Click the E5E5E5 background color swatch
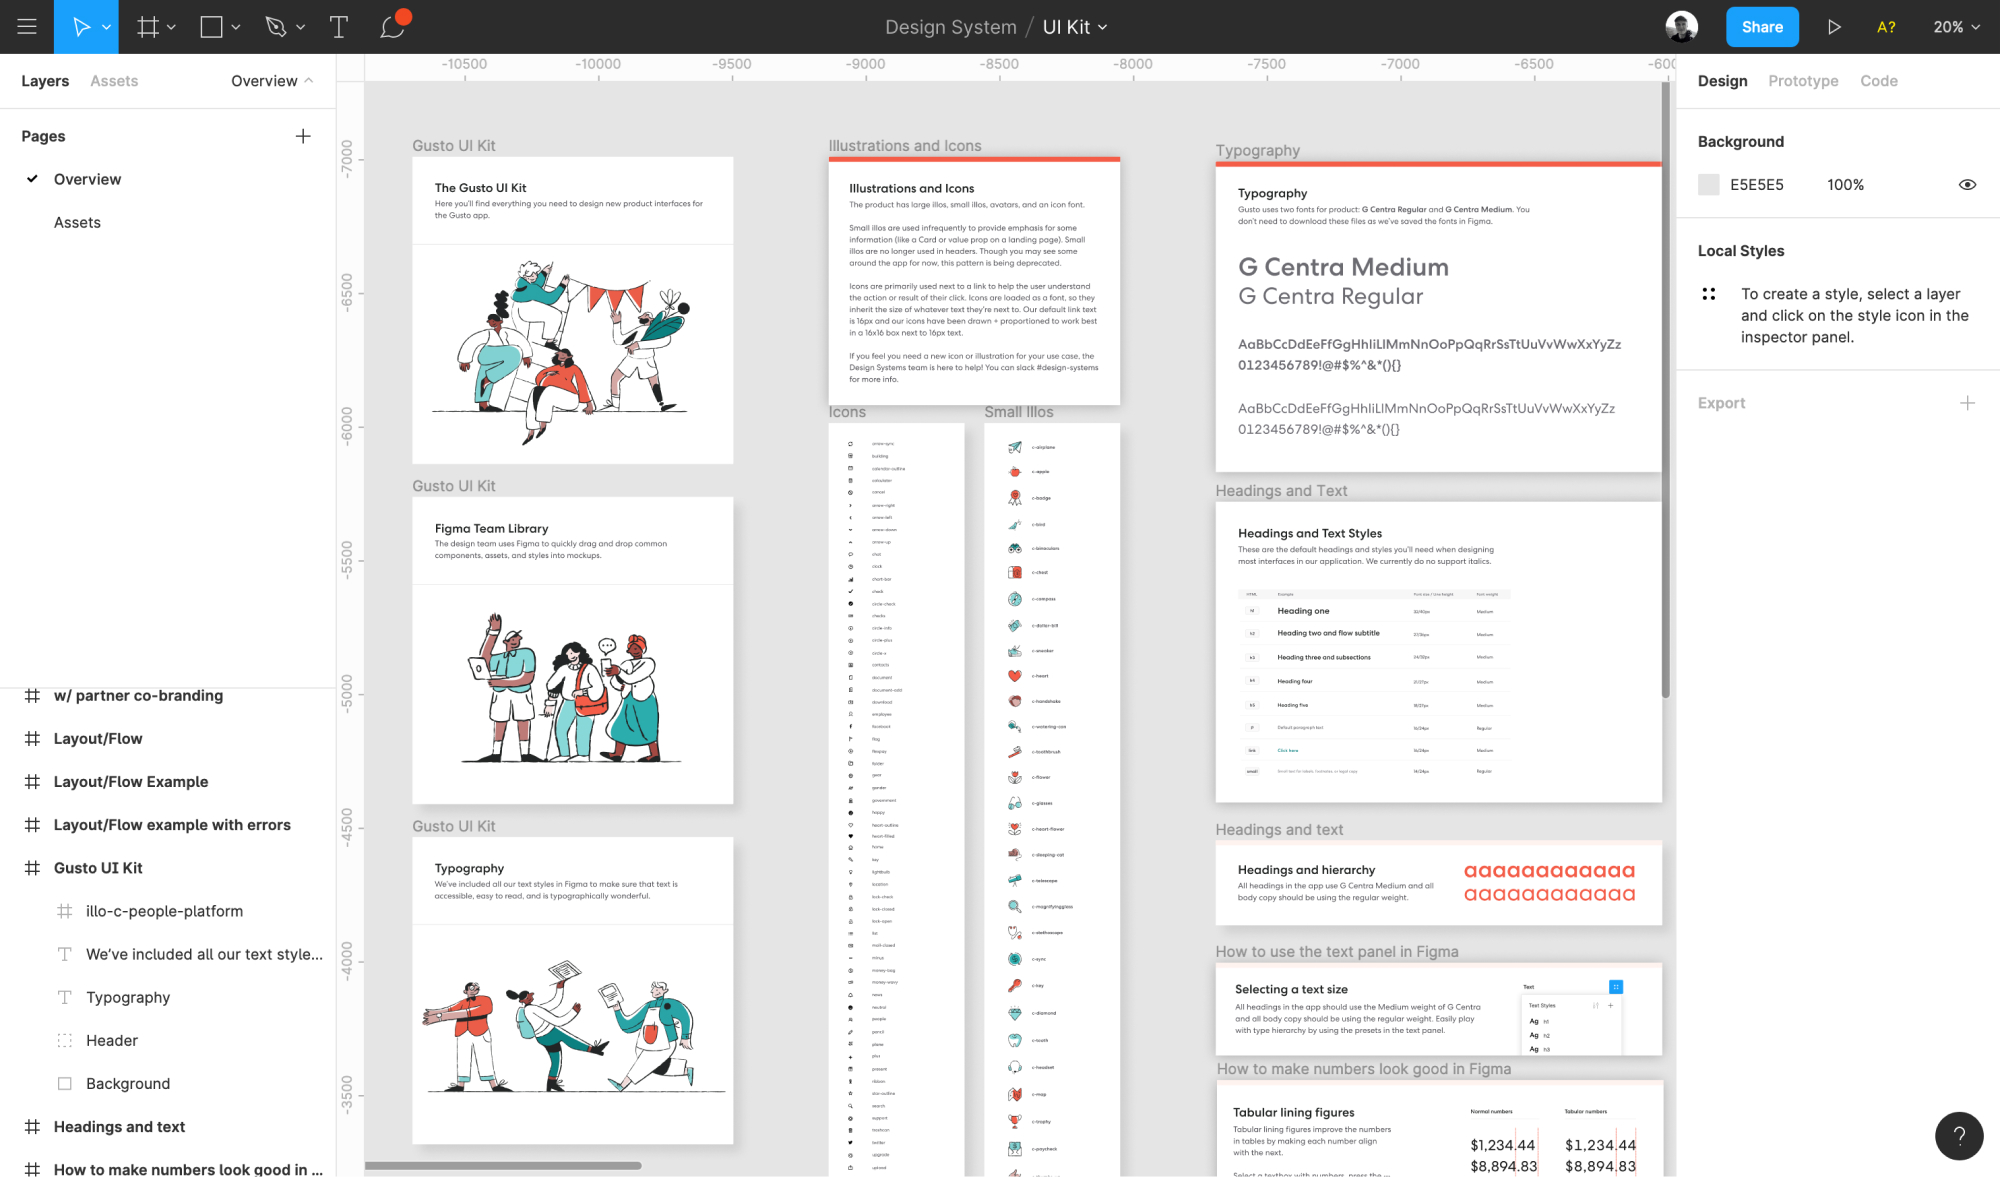This screenshot has width=2000, height=1177. point(1709,185)
